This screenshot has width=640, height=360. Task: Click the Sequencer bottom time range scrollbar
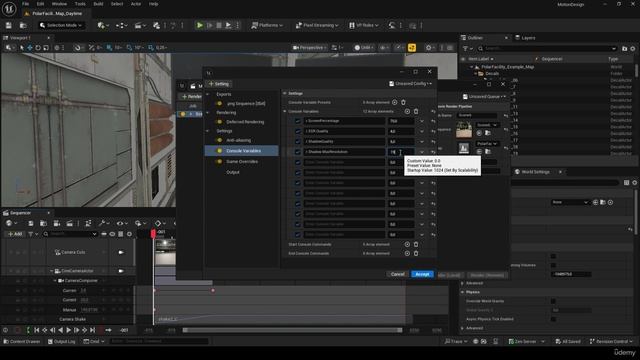point(292,330)
